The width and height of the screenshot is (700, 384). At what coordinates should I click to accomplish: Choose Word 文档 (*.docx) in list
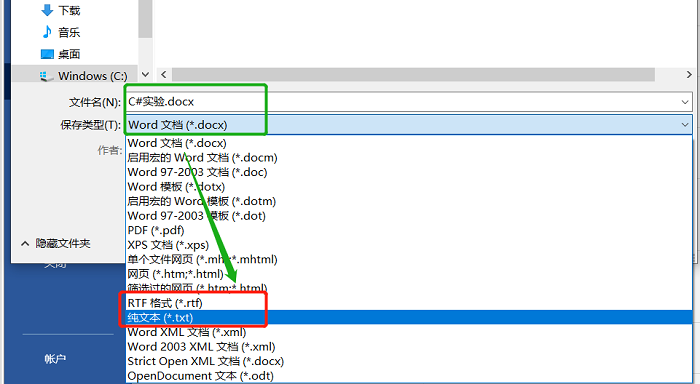point(409,143)
